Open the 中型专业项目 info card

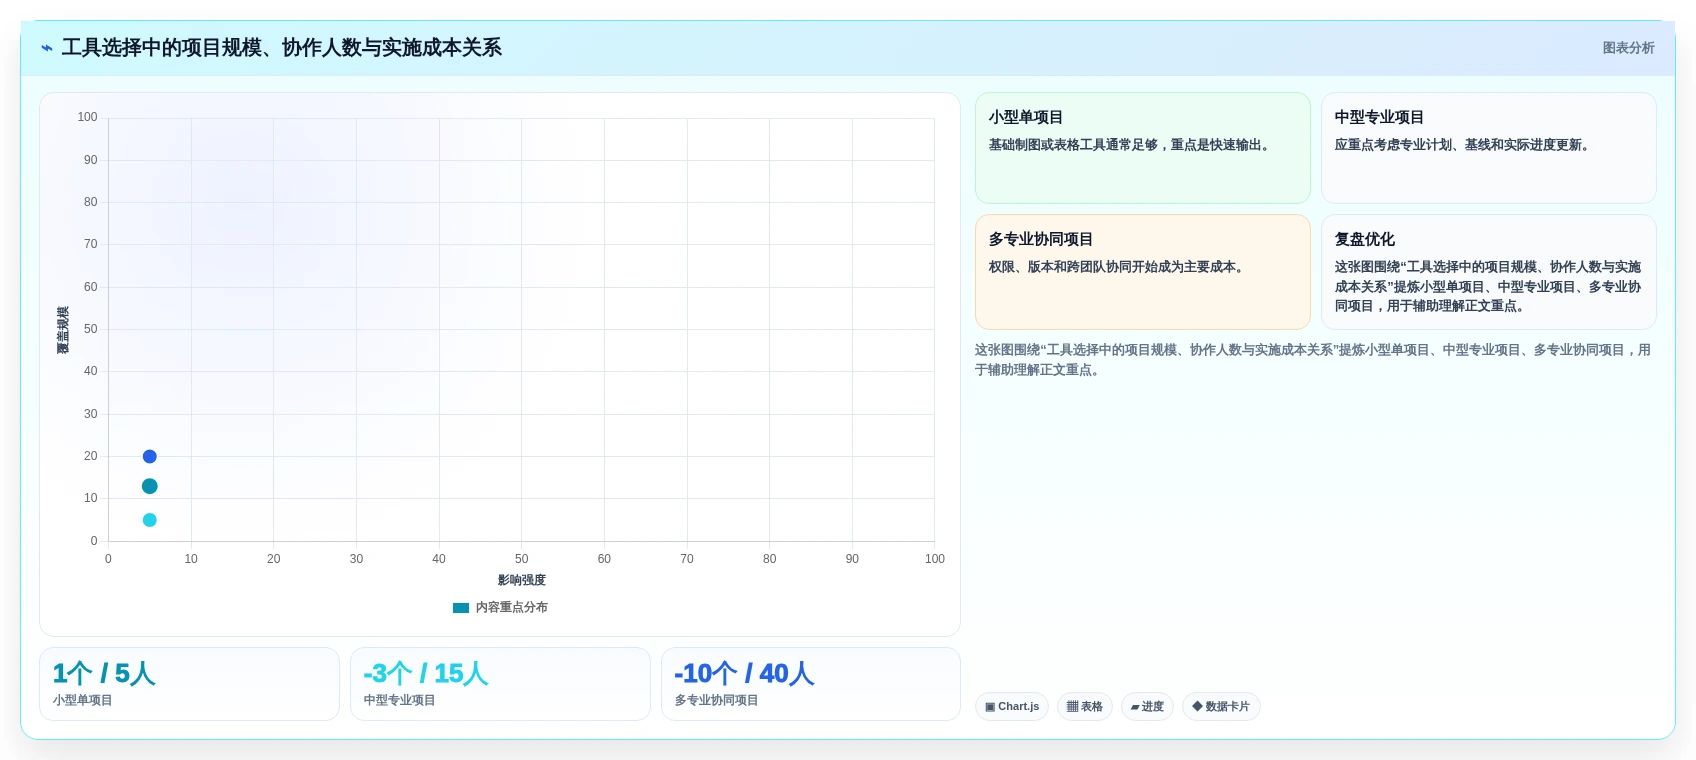[1488, 148]
